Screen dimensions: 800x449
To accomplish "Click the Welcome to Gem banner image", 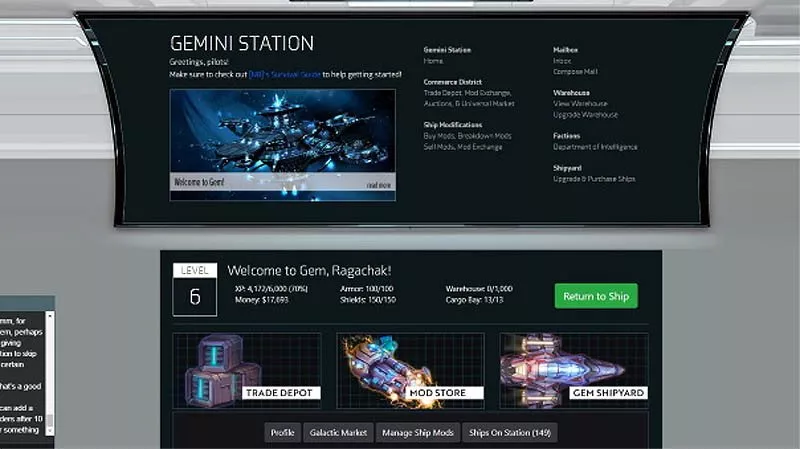I will 283,145.
